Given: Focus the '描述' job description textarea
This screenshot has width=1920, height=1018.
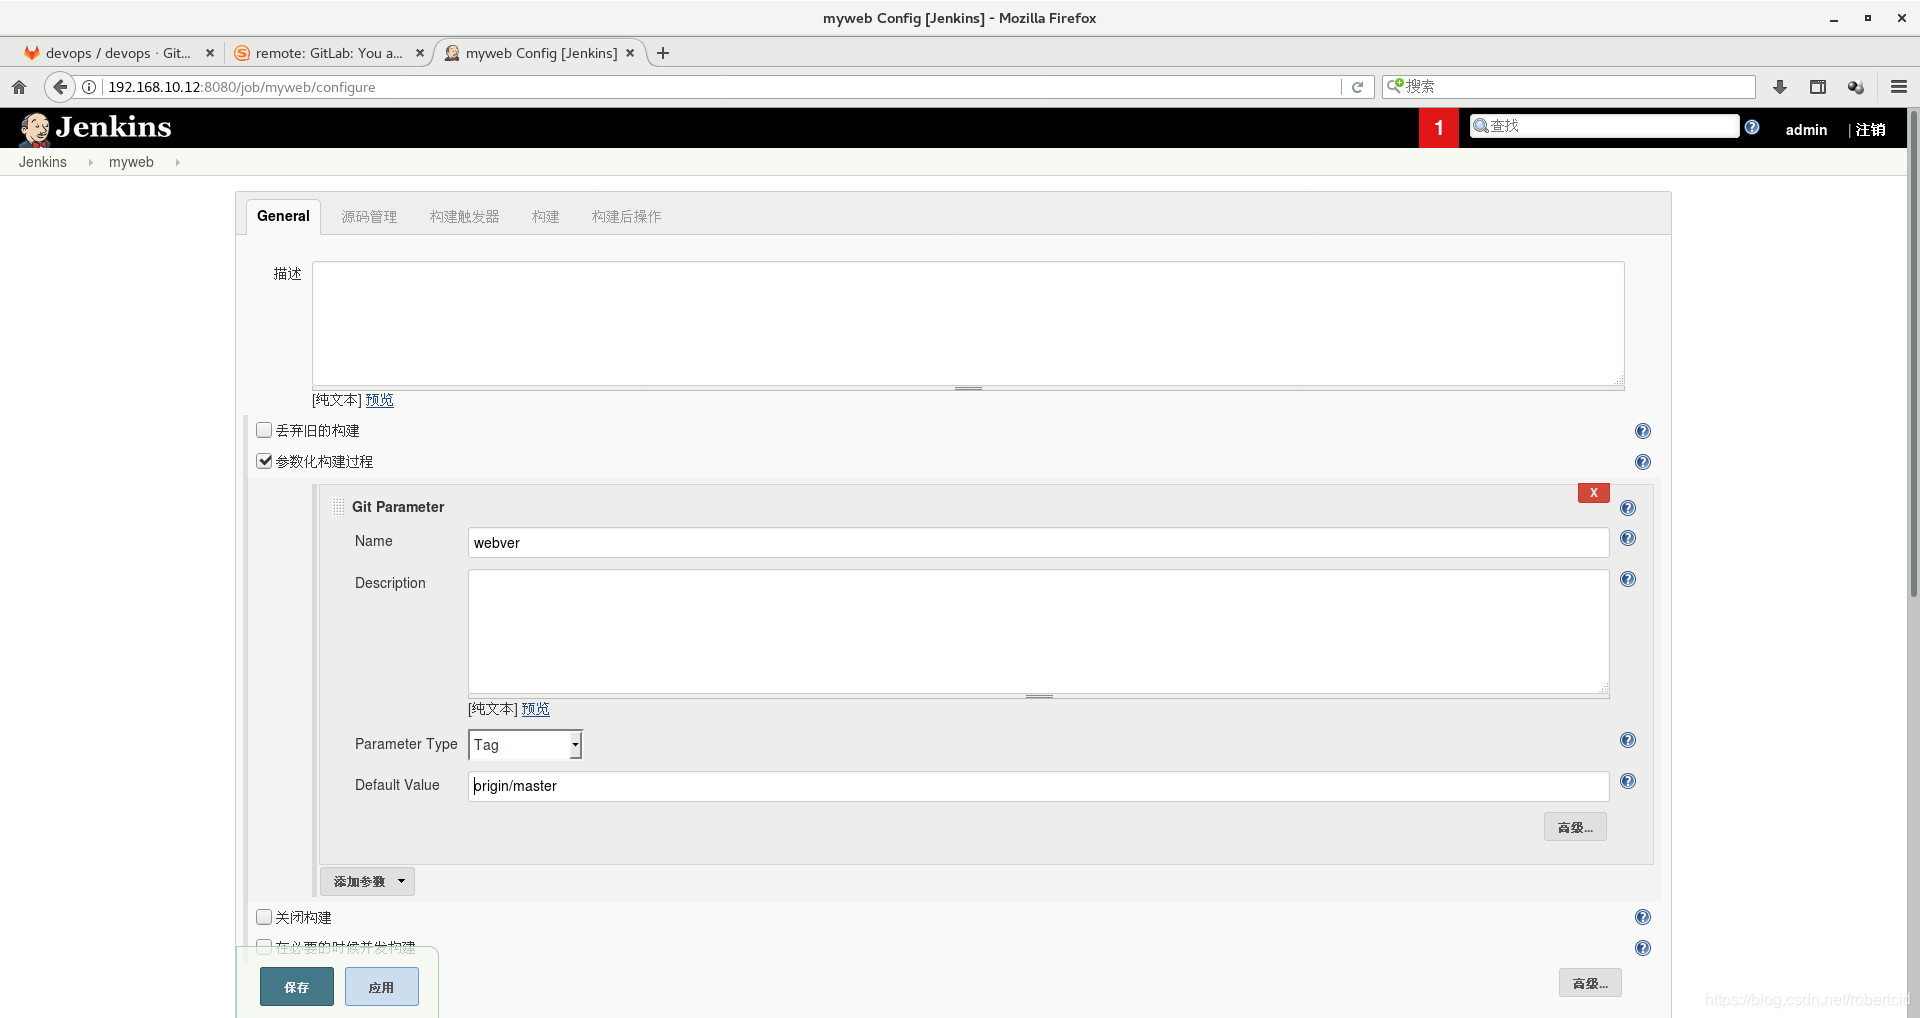Looking at the screenshot, I should click(x=968, y=323).
